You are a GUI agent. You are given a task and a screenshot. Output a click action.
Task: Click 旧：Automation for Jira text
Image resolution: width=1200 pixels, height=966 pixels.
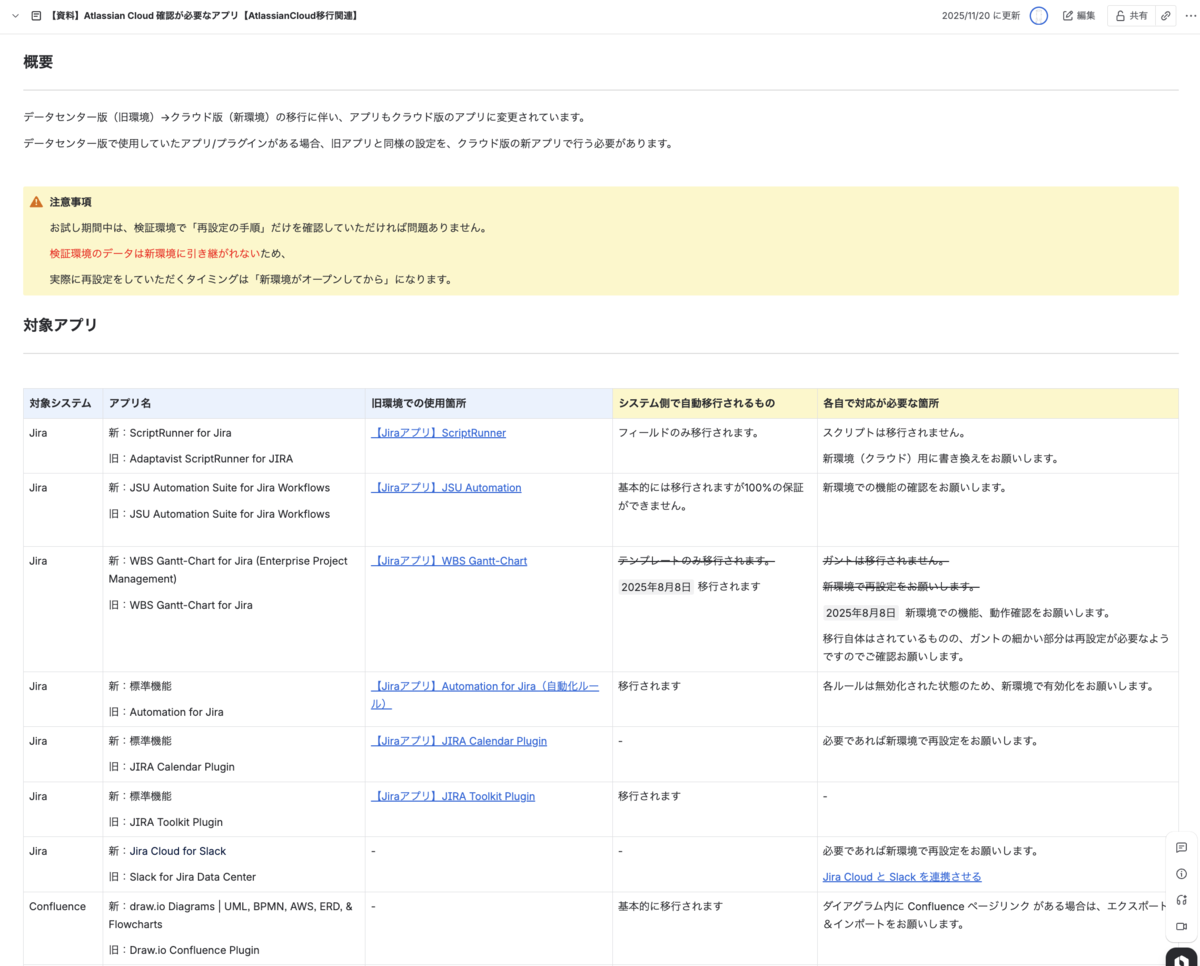point(166,712)
